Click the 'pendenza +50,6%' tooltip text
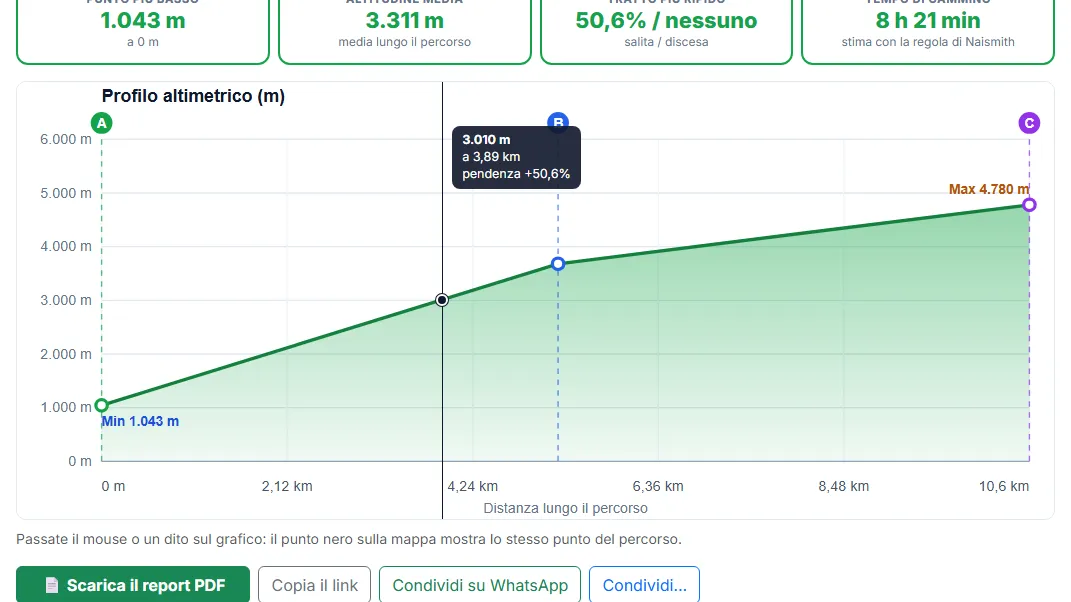This screenshot has height=602, width=1071. coord(516,174)
